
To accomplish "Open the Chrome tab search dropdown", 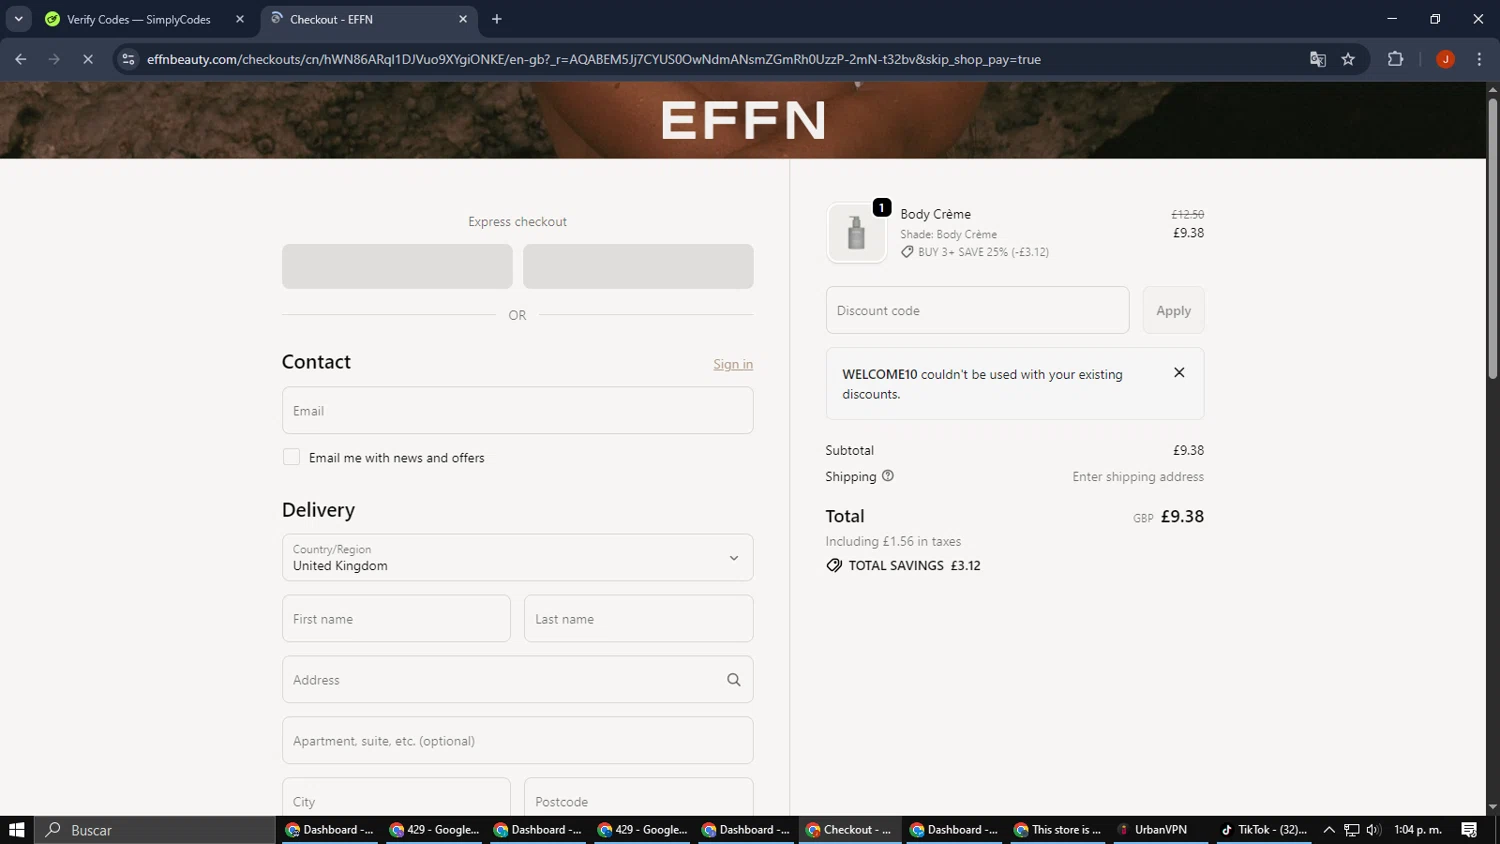I will 18,19.
